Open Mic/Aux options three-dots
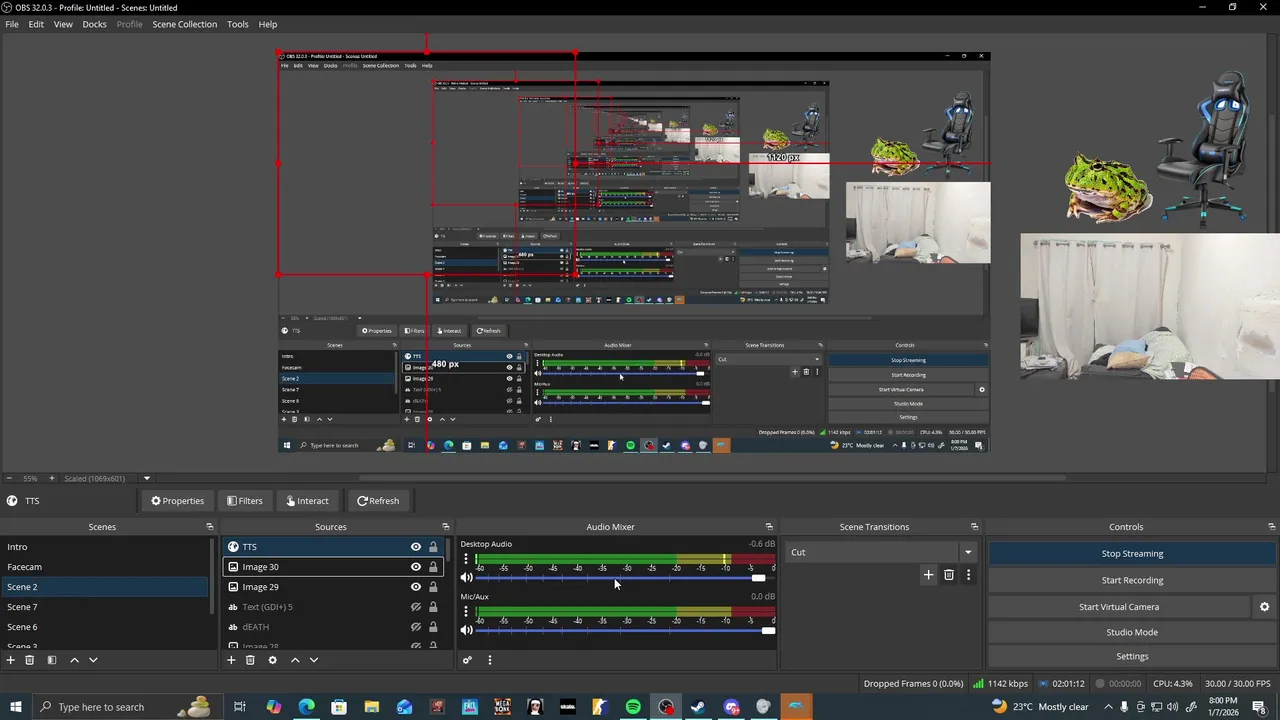Screen dimensions: 1280x720 [x=465, y=611]
